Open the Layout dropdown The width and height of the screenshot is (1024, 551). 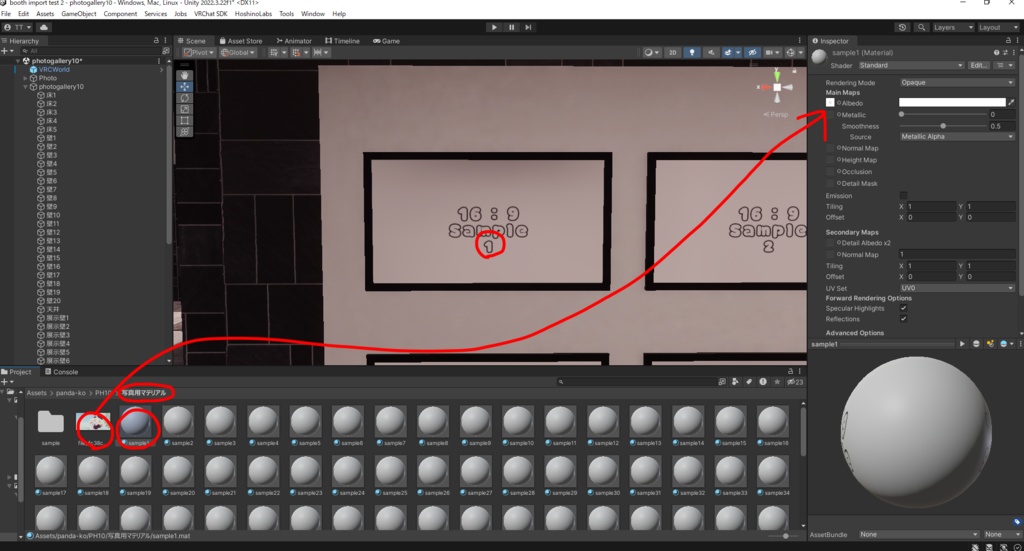998,27
